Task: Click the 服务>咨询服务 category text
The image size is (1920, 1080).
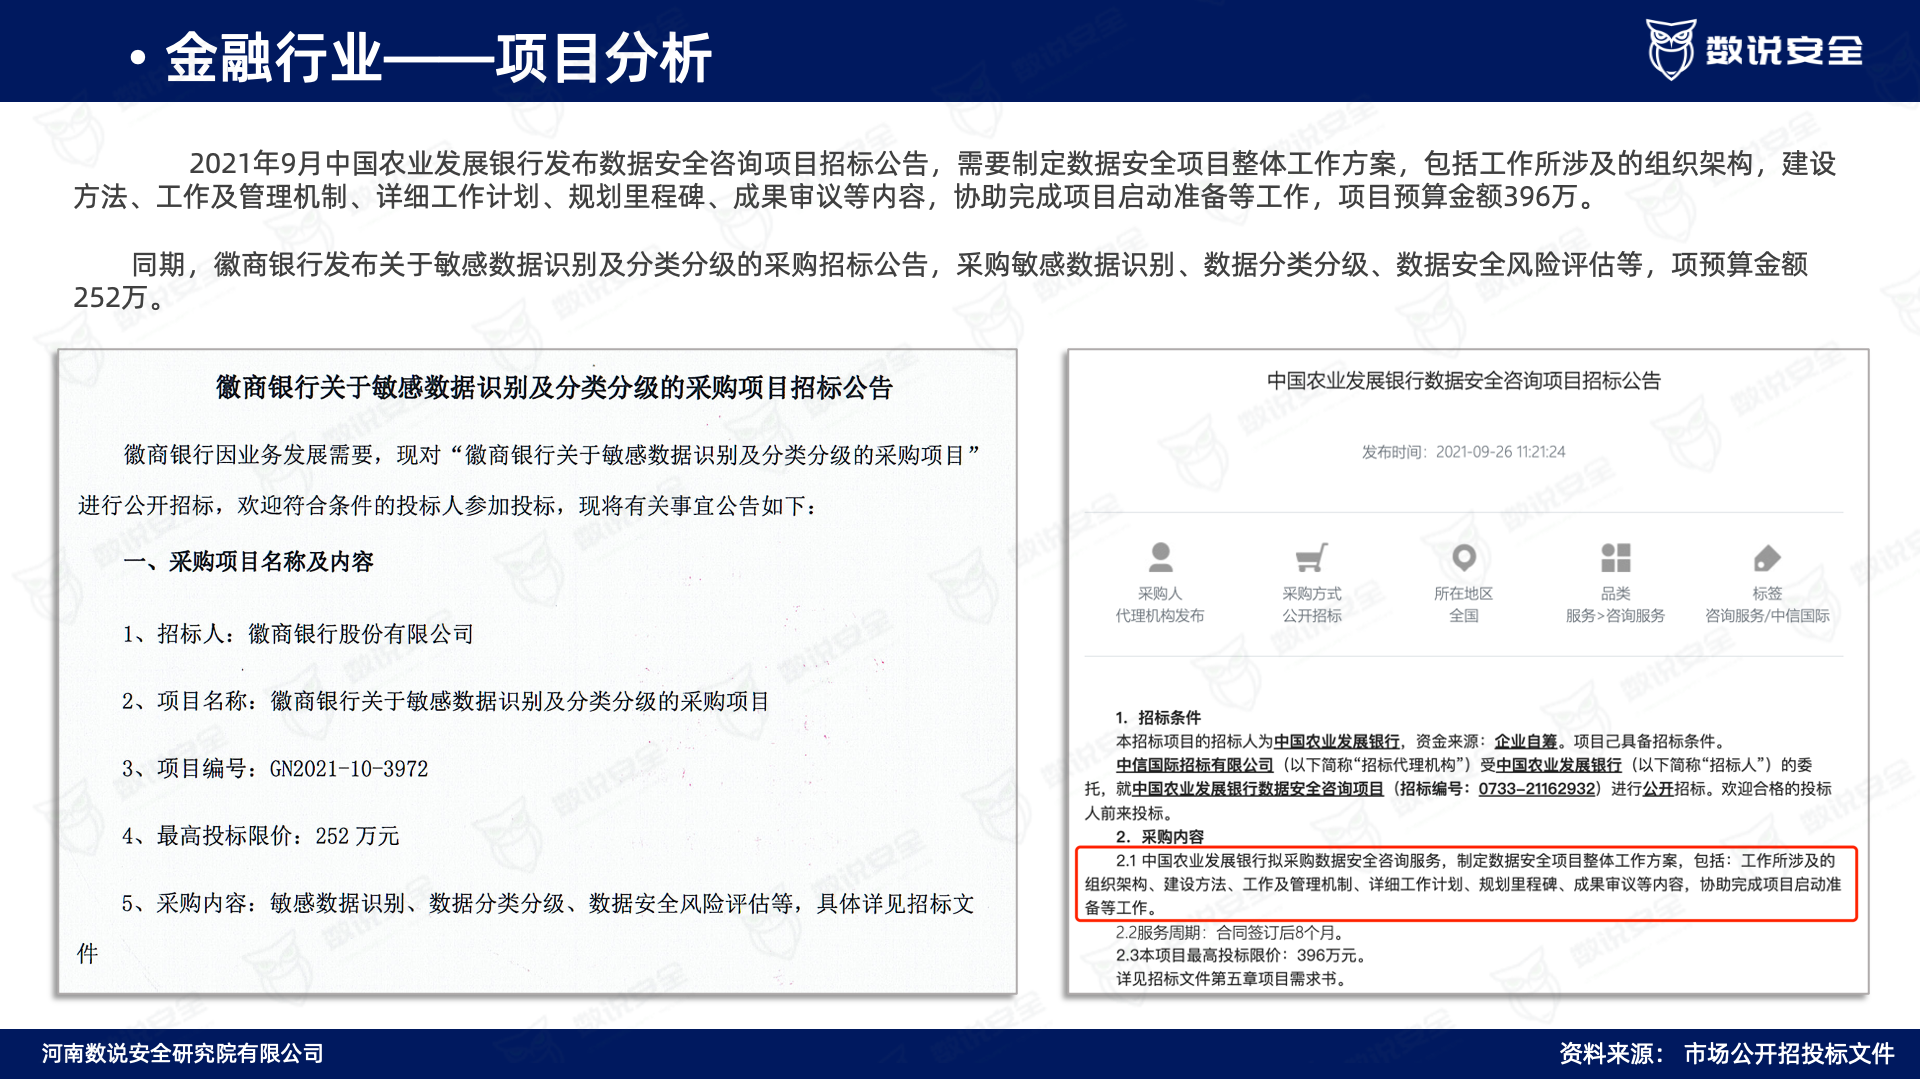Action: [1616, 616]
